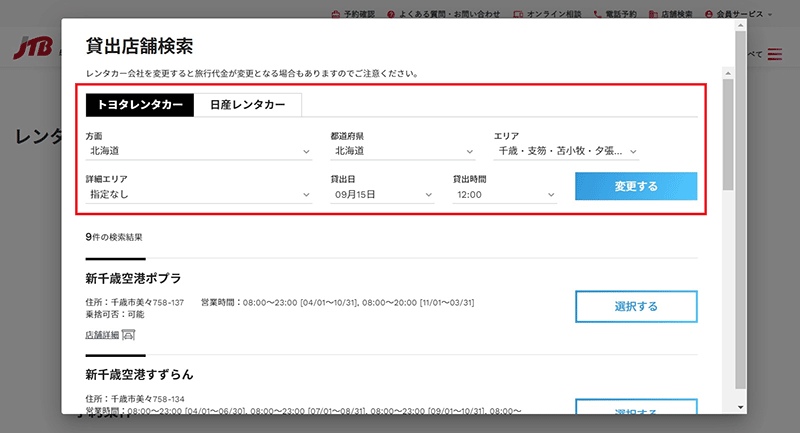Expand the 貸出時間 time dropdown

504,195
